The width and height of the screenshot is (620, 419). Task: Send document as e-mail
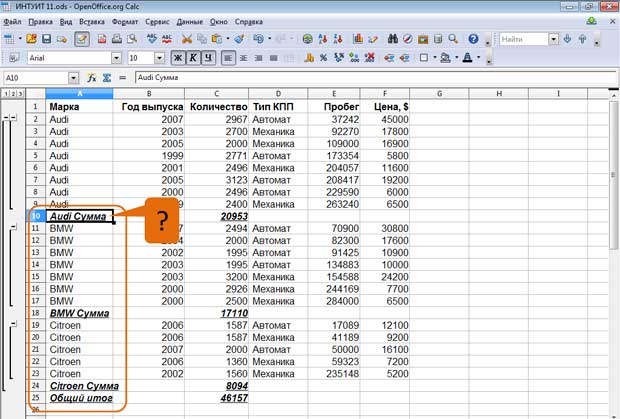(x=61, y=39)
